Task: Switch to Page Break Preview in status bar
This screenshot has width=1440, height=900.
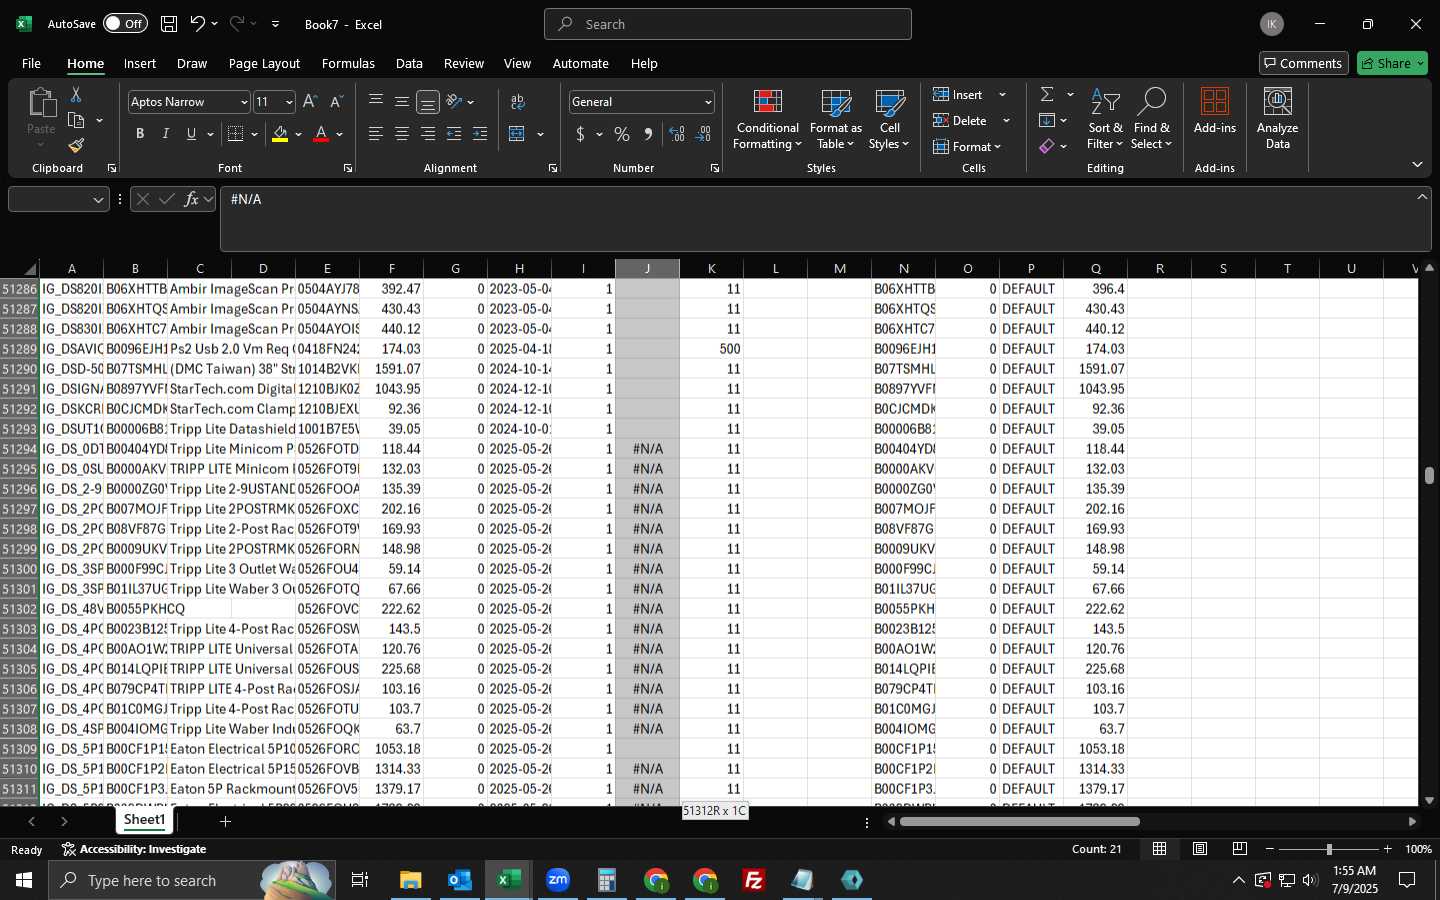Action: tap(1240, 849)
